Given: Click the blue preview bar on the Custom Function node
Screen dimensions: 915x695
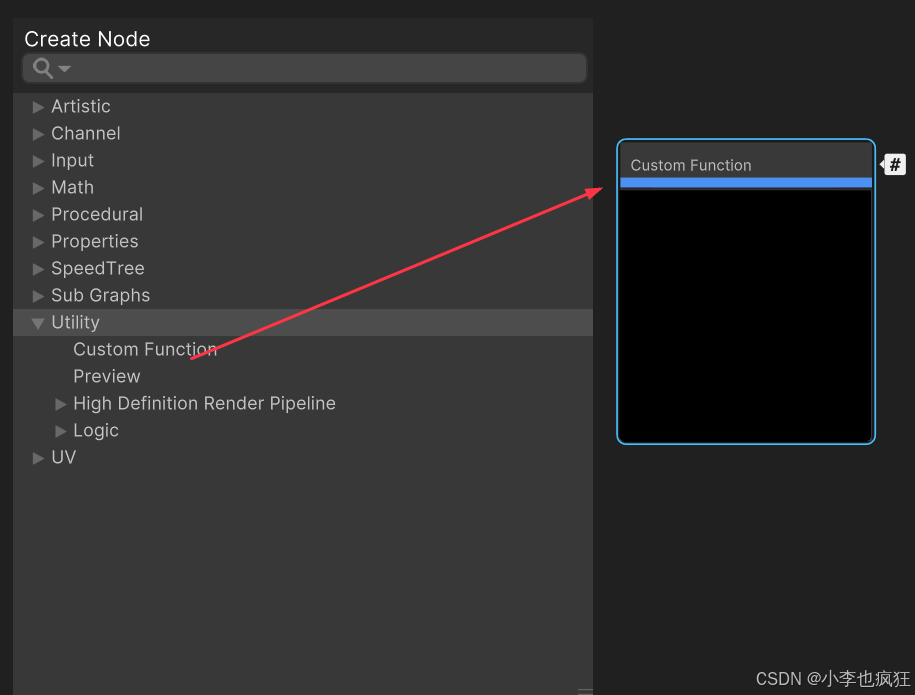Looking at the screenshot, I should 745,184.
